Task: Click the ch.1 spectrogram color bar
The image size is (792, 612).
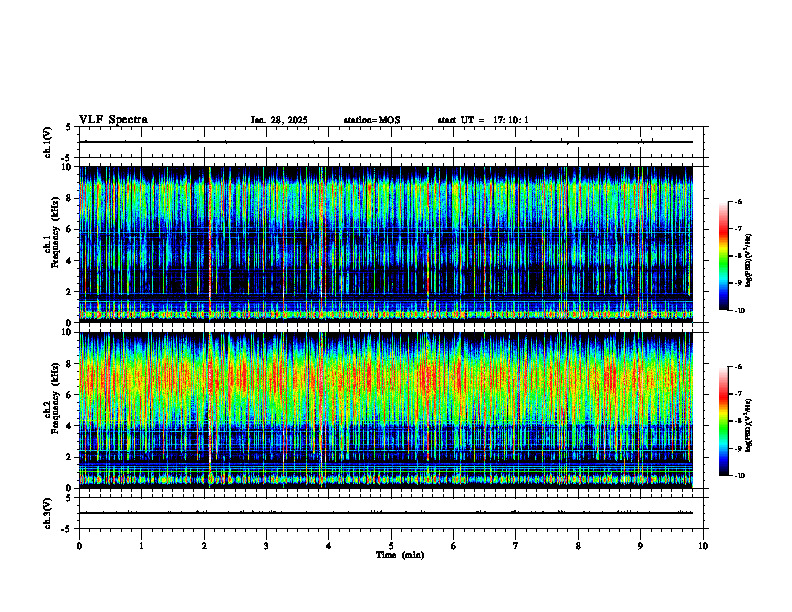Action: click(724, 256)
